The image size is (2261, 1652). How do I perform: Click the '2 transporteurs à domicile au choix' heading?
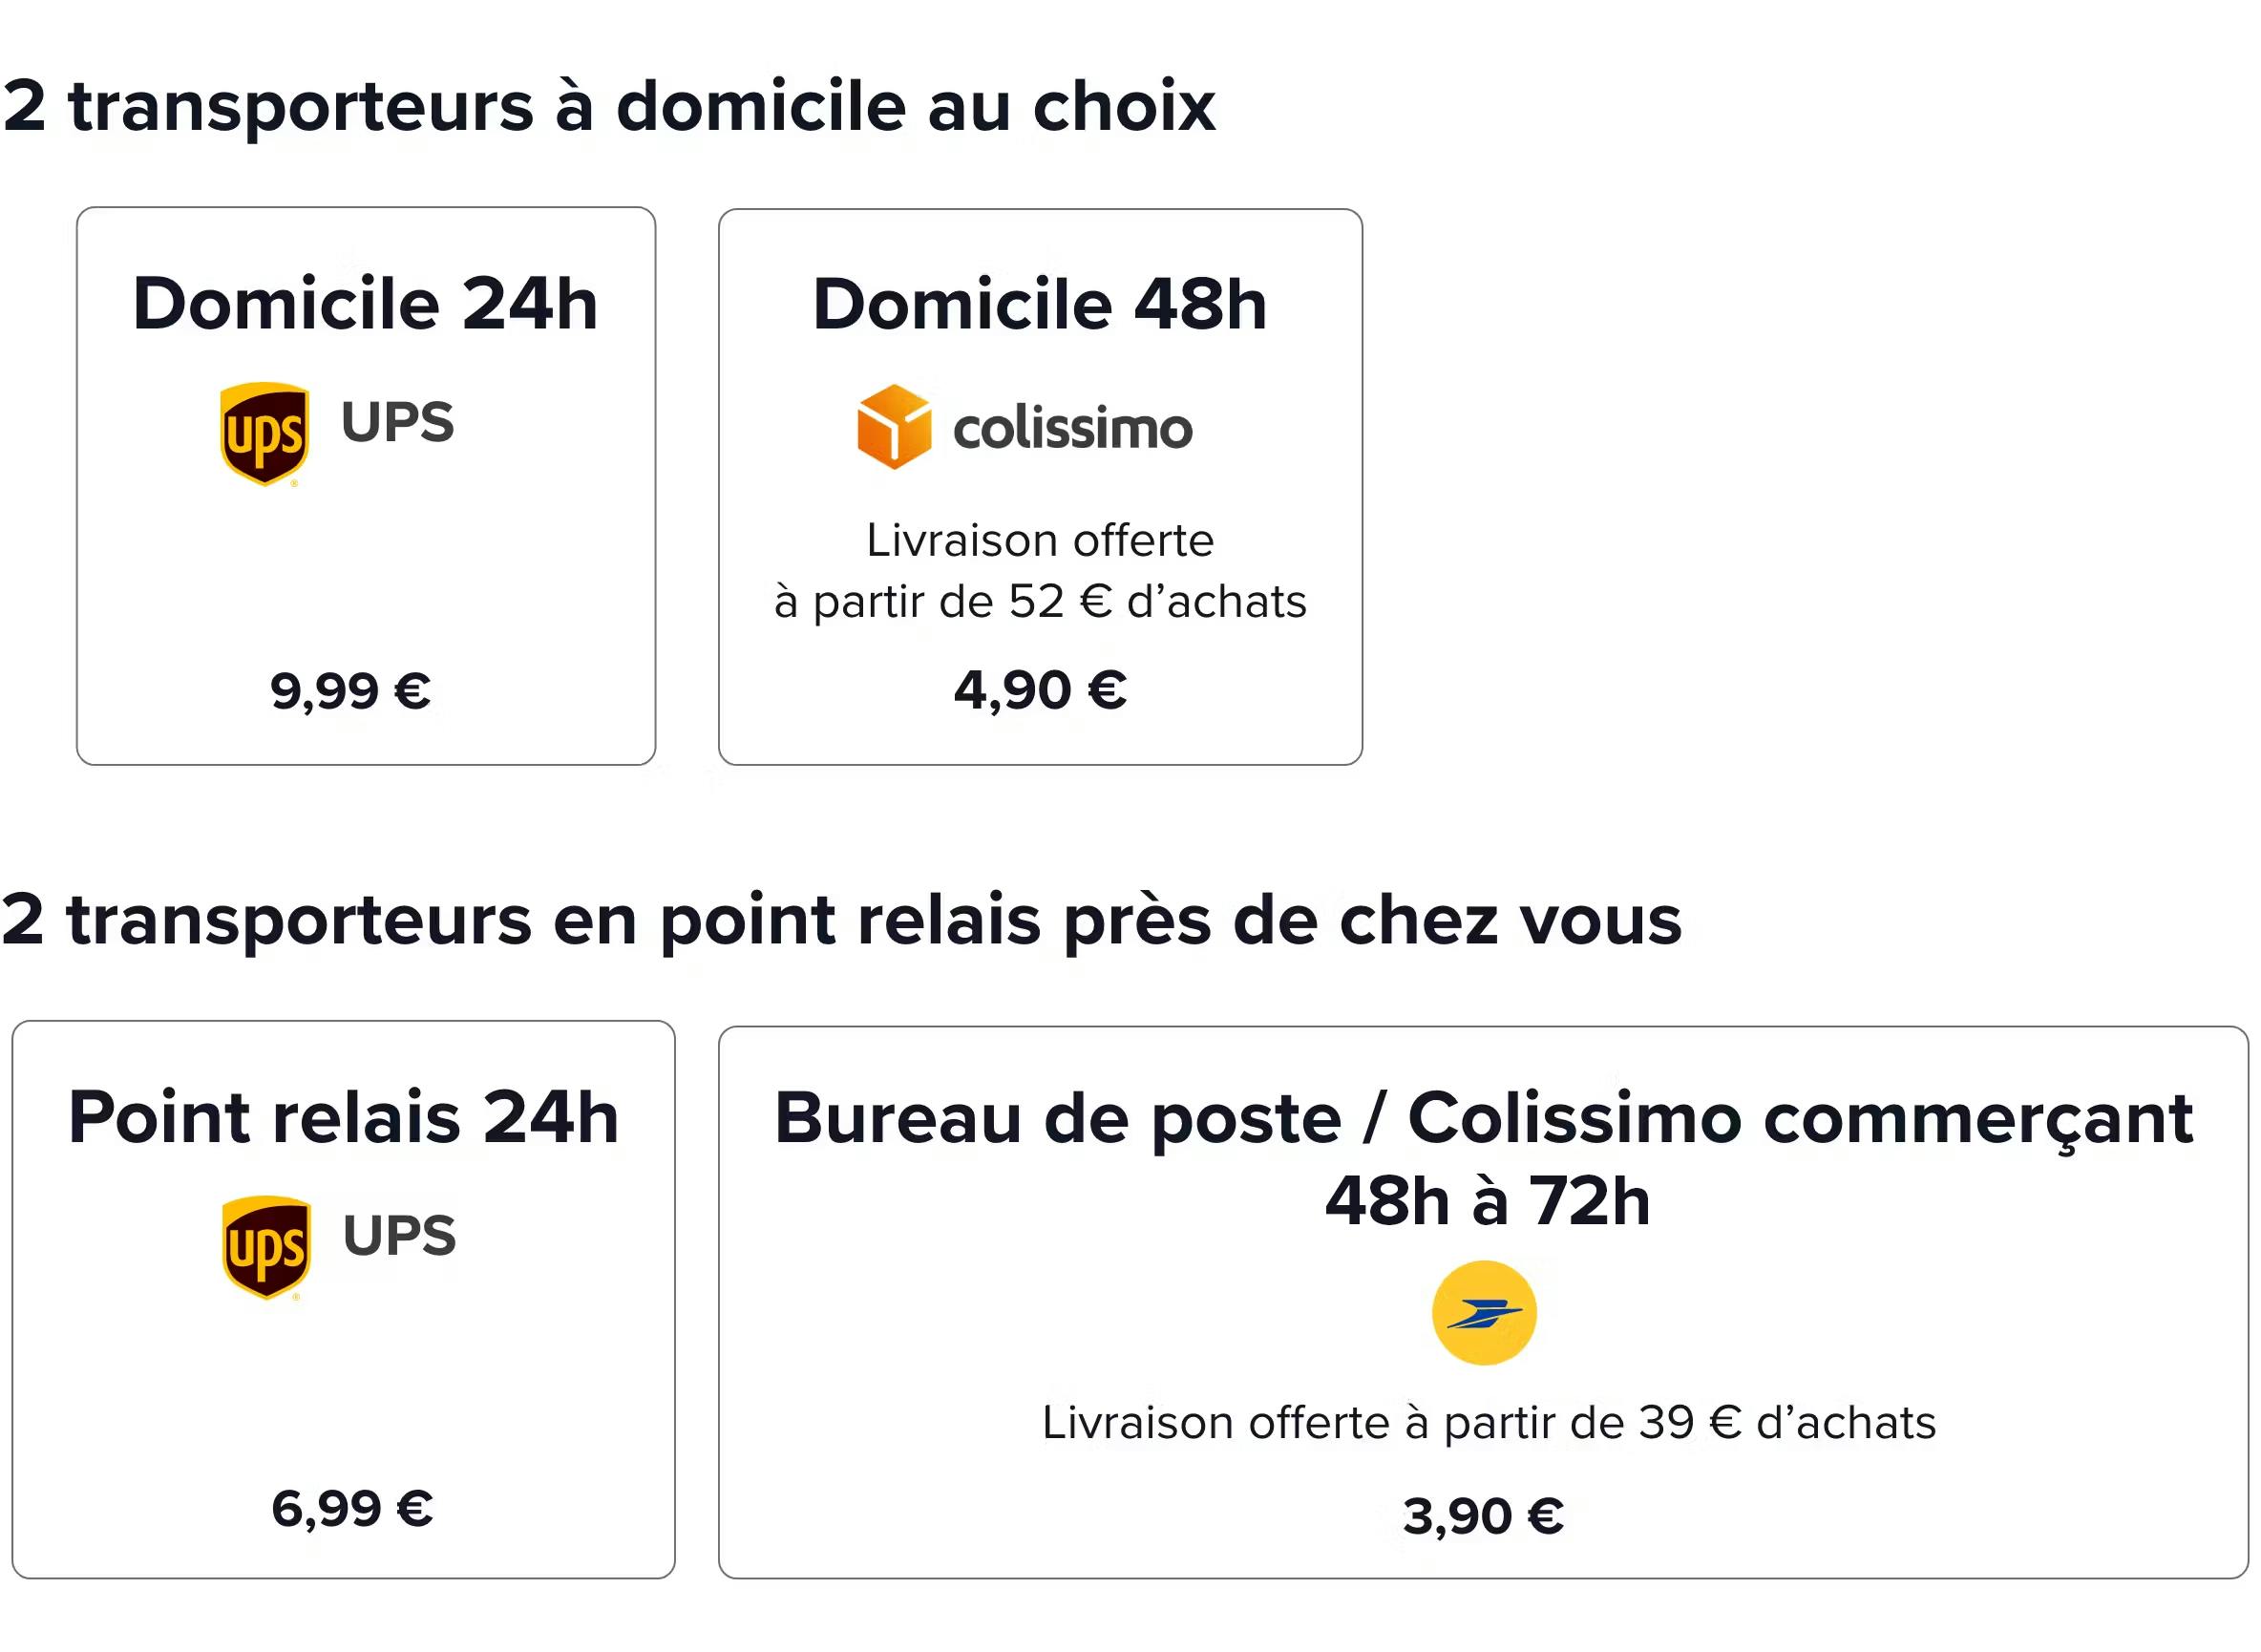609,107
